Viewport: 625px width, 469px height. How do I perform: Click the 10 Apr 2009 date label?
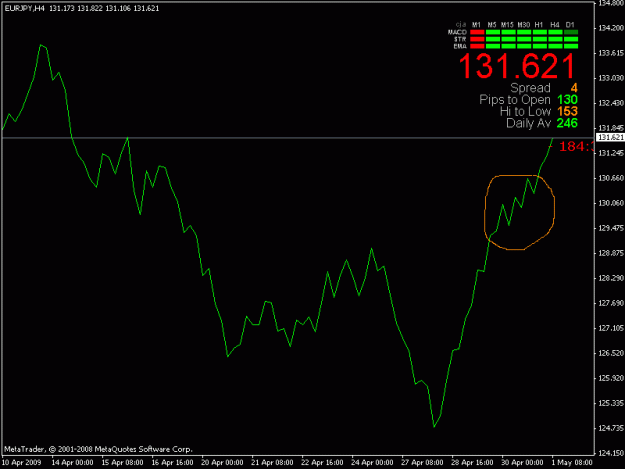coord(22,463)
